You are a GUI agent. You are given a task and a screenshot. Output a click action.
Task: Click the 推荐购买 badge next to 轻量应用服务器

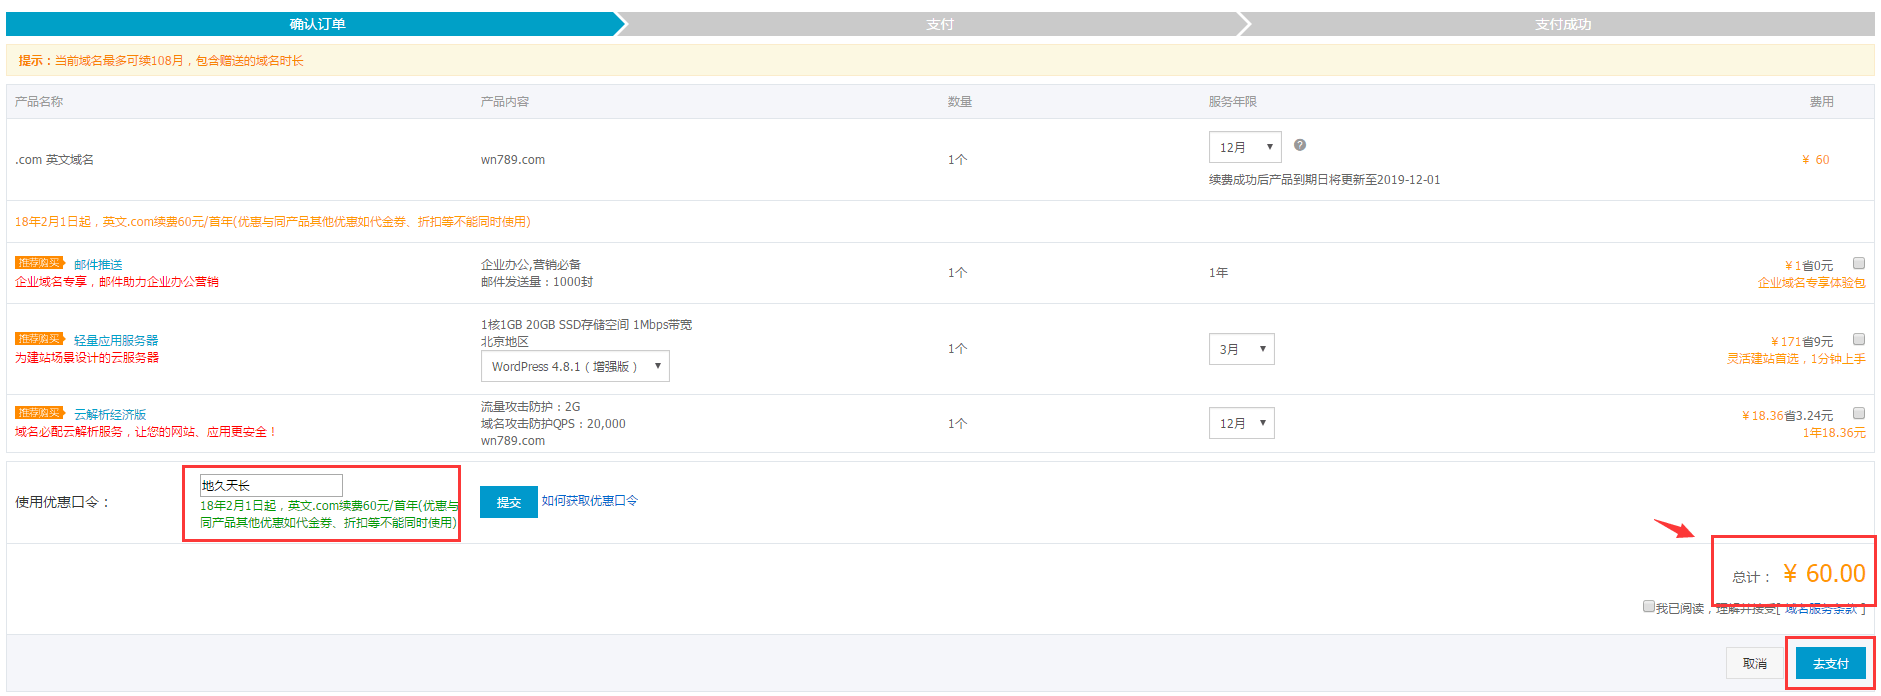tap(39, 339)
